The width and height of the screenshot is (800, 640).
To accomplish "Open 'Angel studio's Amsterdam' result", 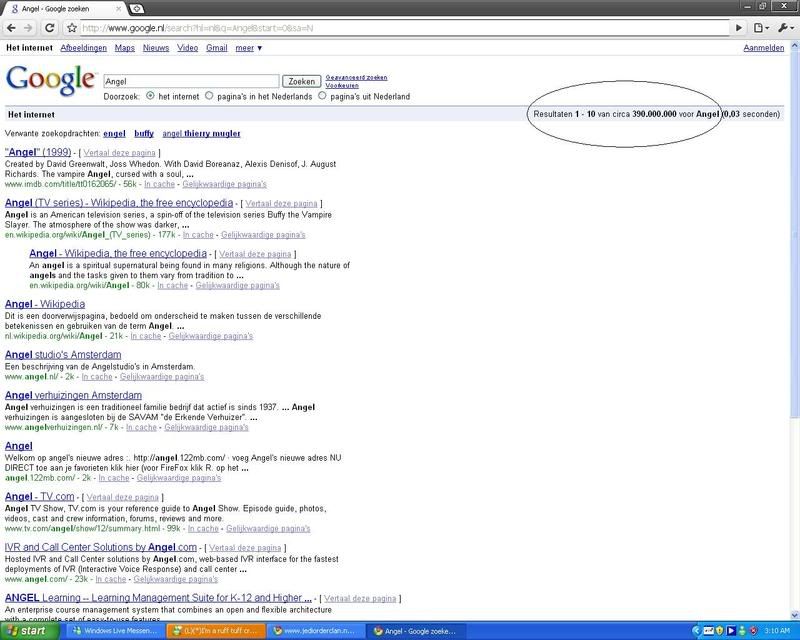I will tap(63, 355).
